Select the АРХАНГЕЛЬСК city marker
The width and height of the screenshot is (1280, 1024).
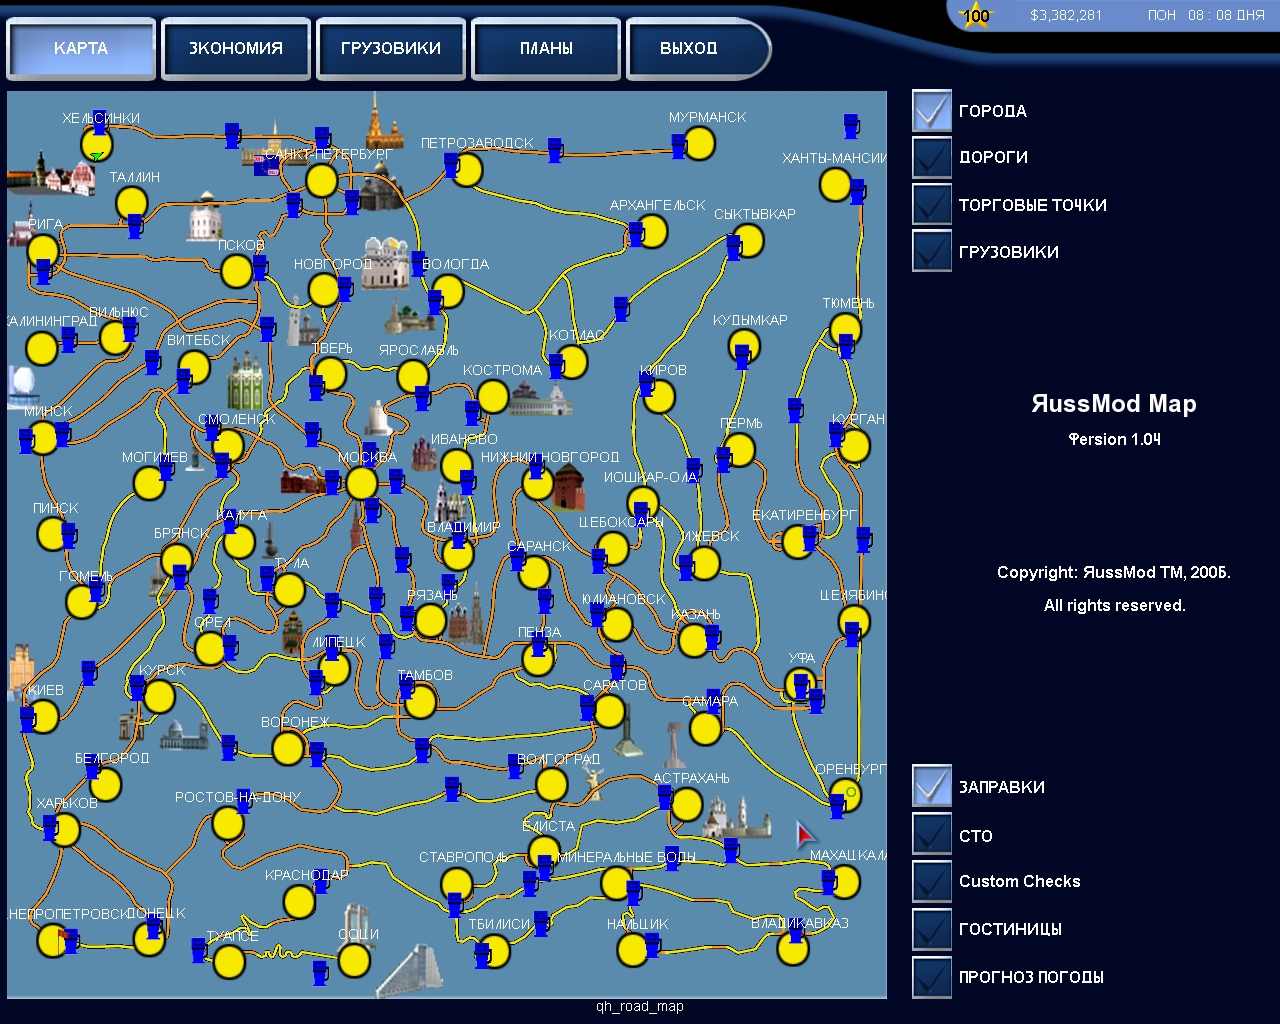tap(651, 232)
